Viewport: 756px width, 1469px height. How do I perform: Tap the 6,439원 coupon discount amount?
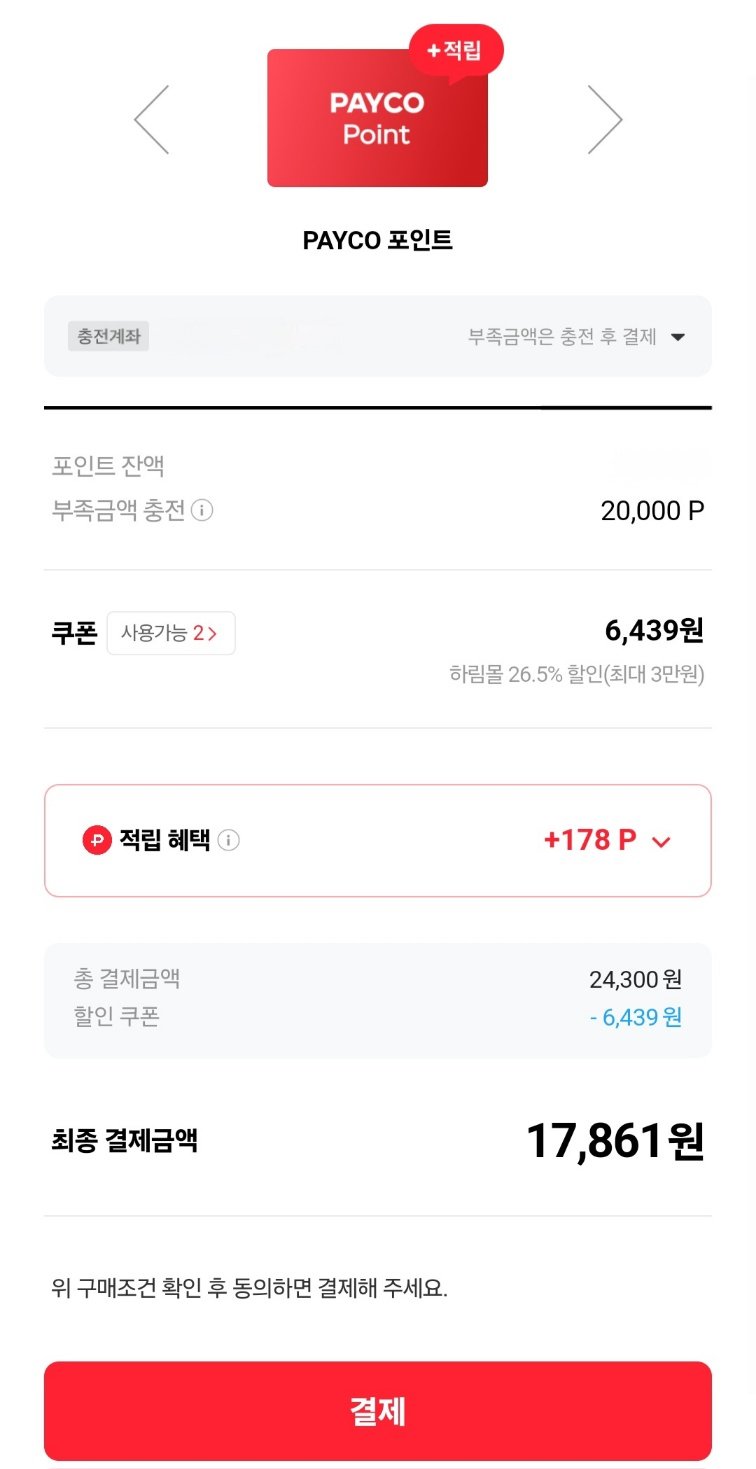654,630
